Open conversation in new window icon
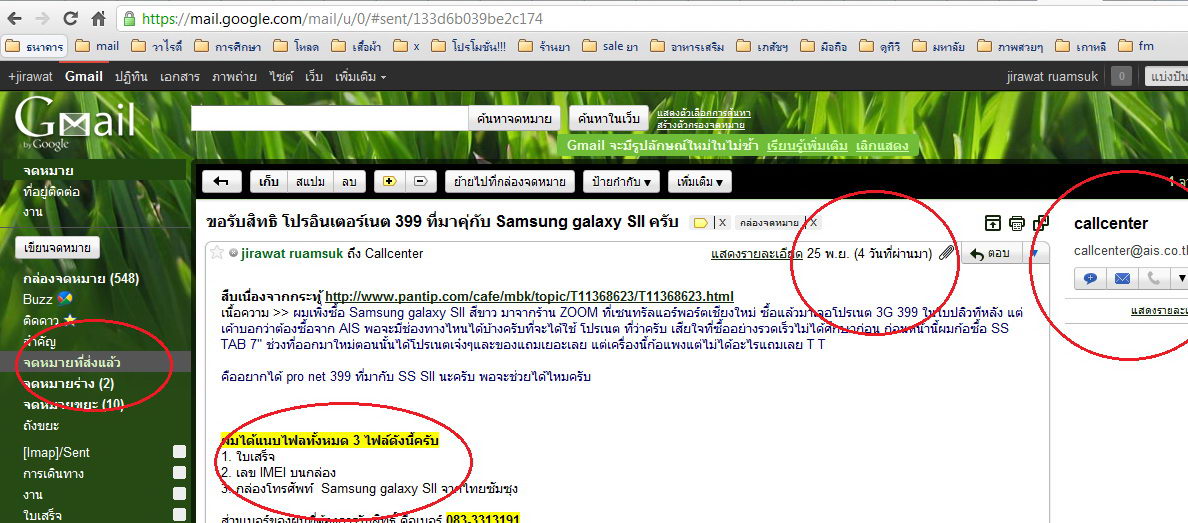1188x523 pixels. pyautogui.click(x=1041, y=223)
